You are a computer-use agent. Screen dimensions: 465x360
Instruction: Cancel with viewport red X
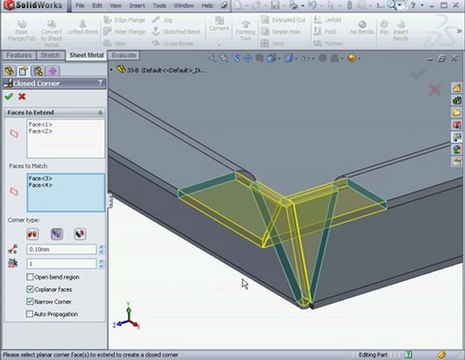435,89
